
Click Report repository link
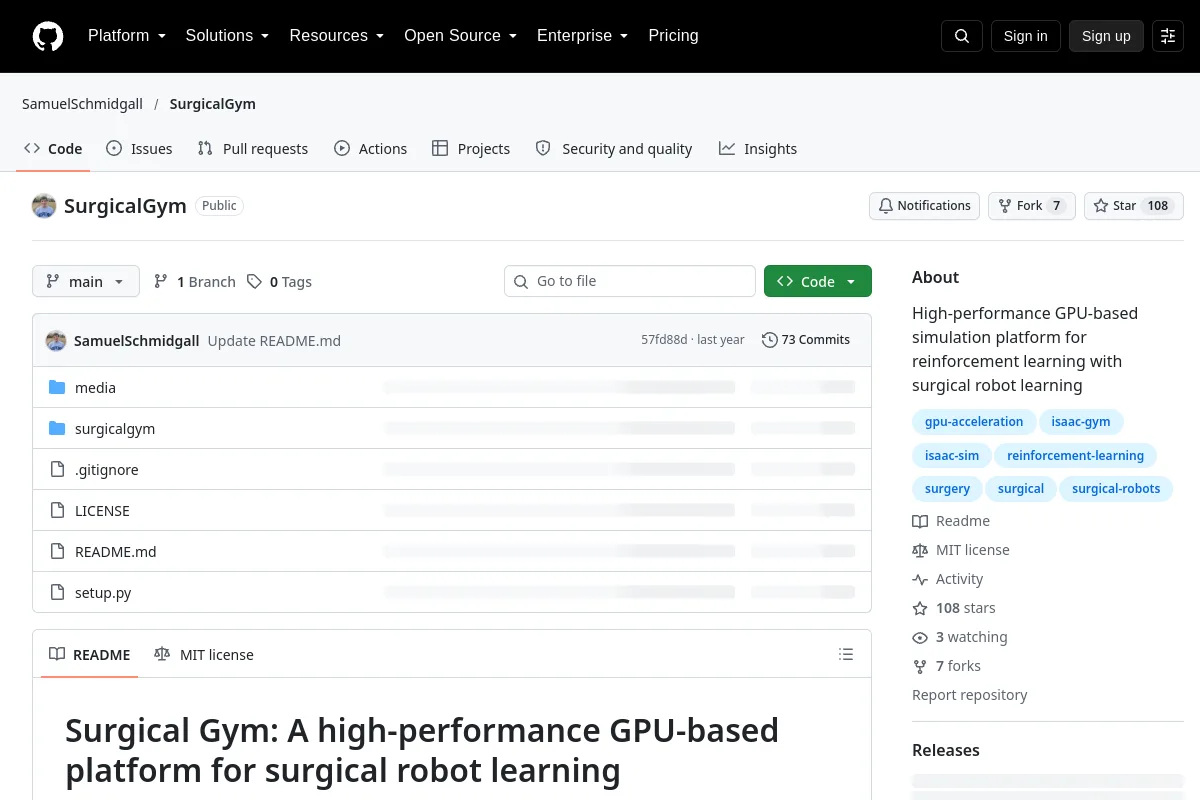969,695
